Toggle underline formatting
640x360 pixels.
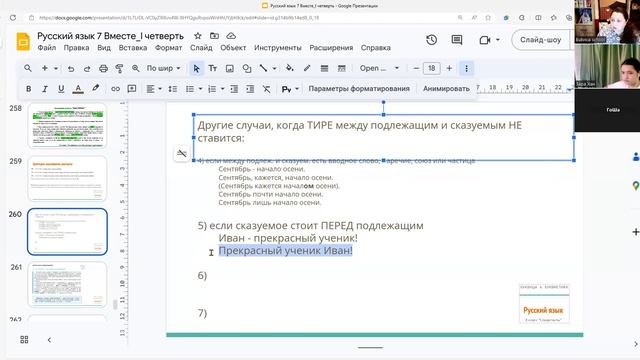pos(61,89)
